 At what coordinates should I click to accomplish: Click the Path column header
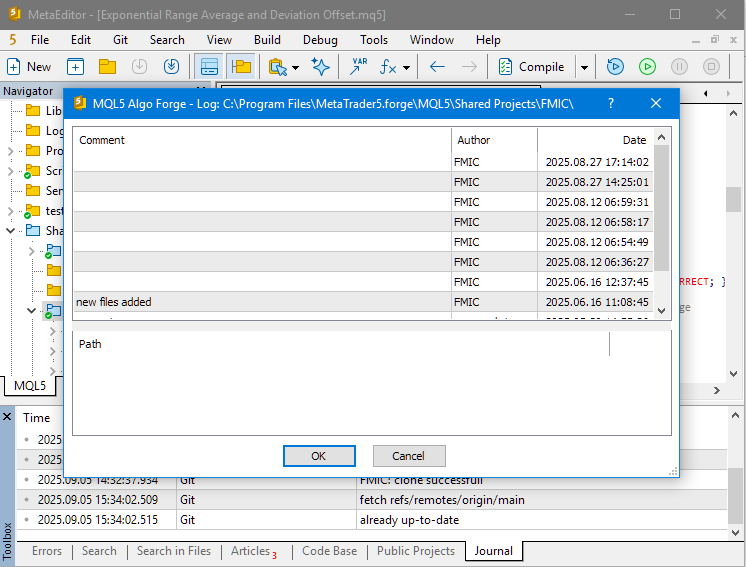click(x=341, y=344)
